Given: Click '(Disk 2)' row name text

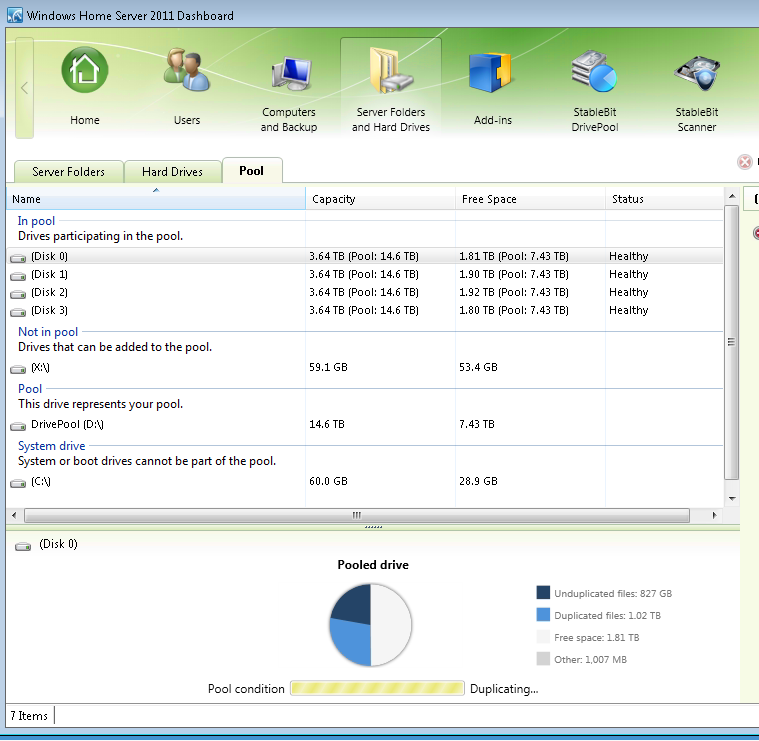Looking at the screenshot, I should coord(49,292).
